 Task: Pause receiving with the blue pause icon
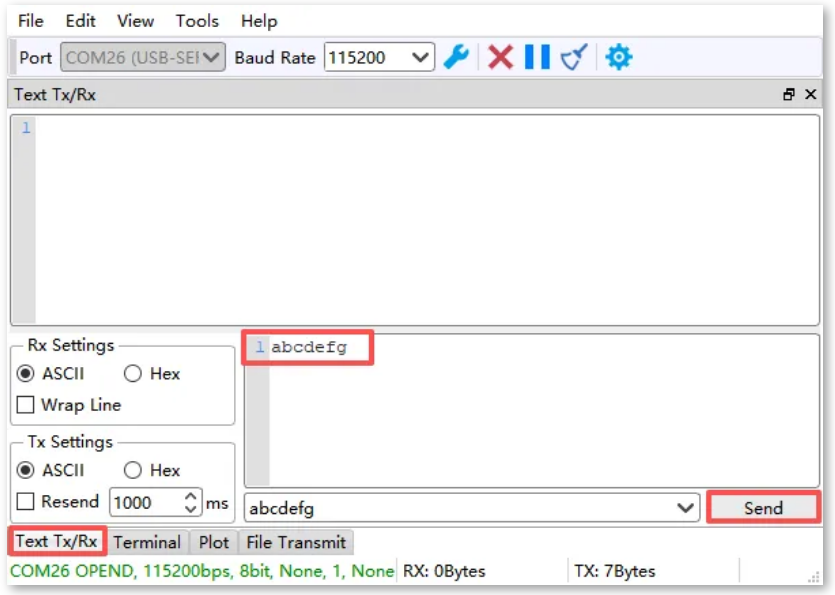(x=537, y=57)
